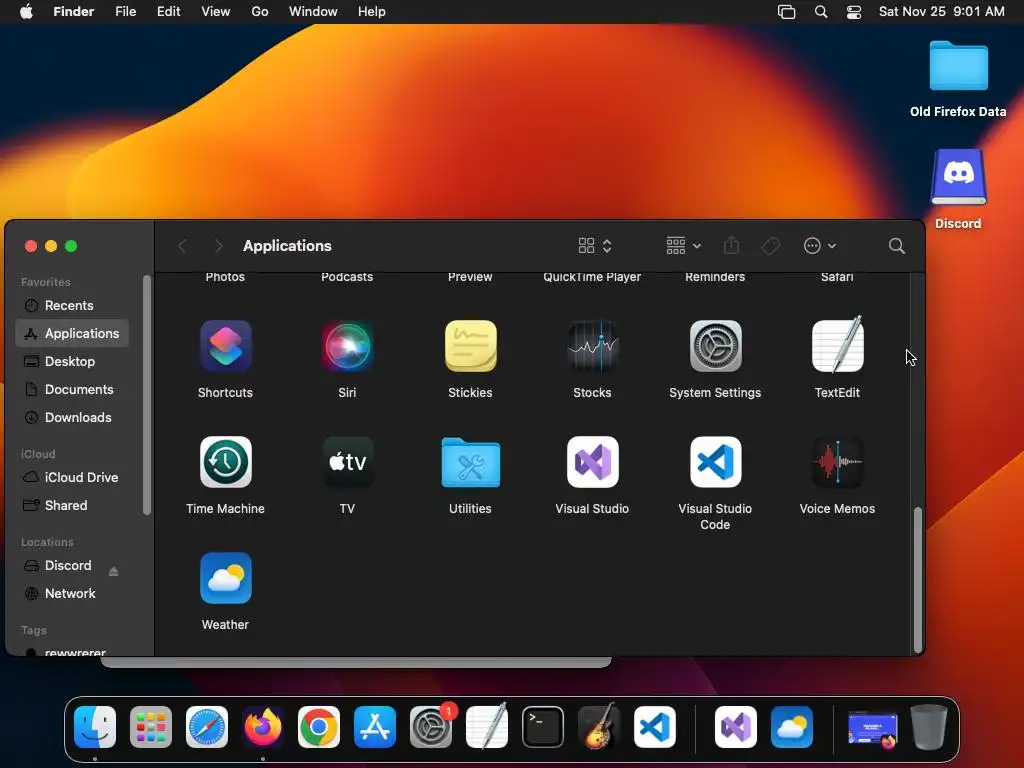Open the Group By dropdown
This screenshot has height=768, width=1024.
[x=683, y=246]
